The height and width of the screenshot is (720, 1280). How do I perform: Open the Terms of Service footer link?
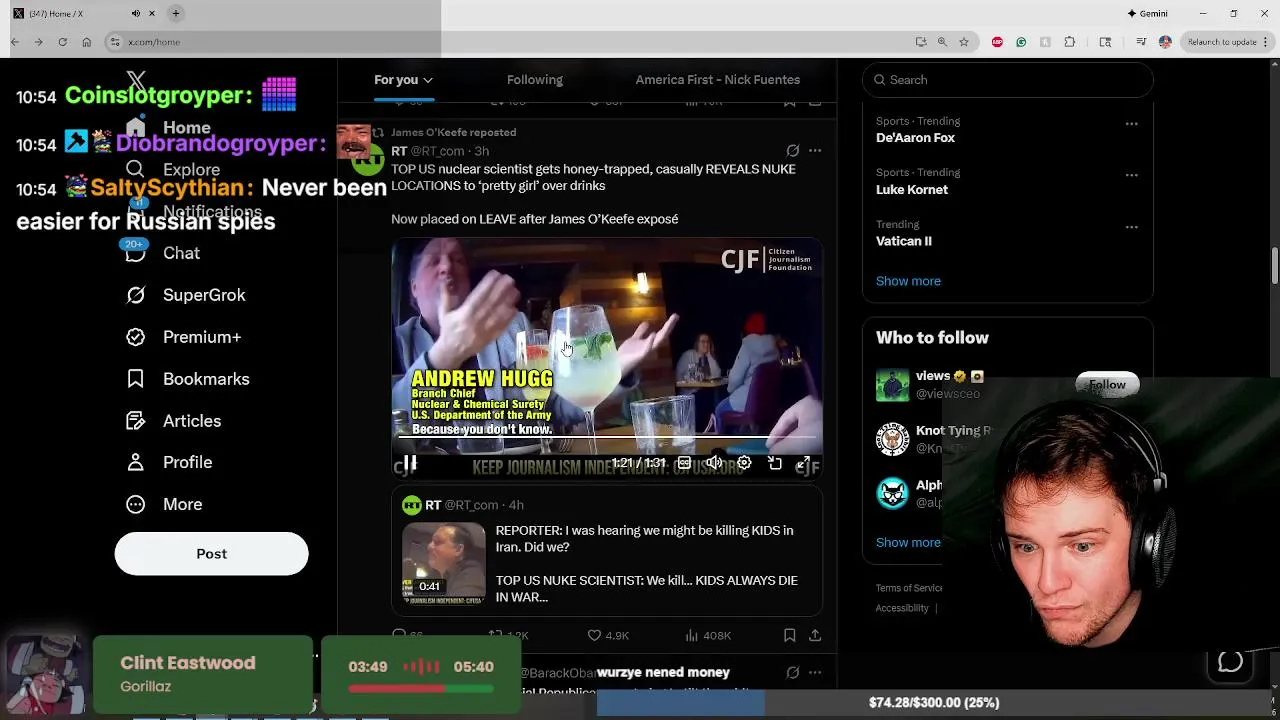[x=909, y=588]
